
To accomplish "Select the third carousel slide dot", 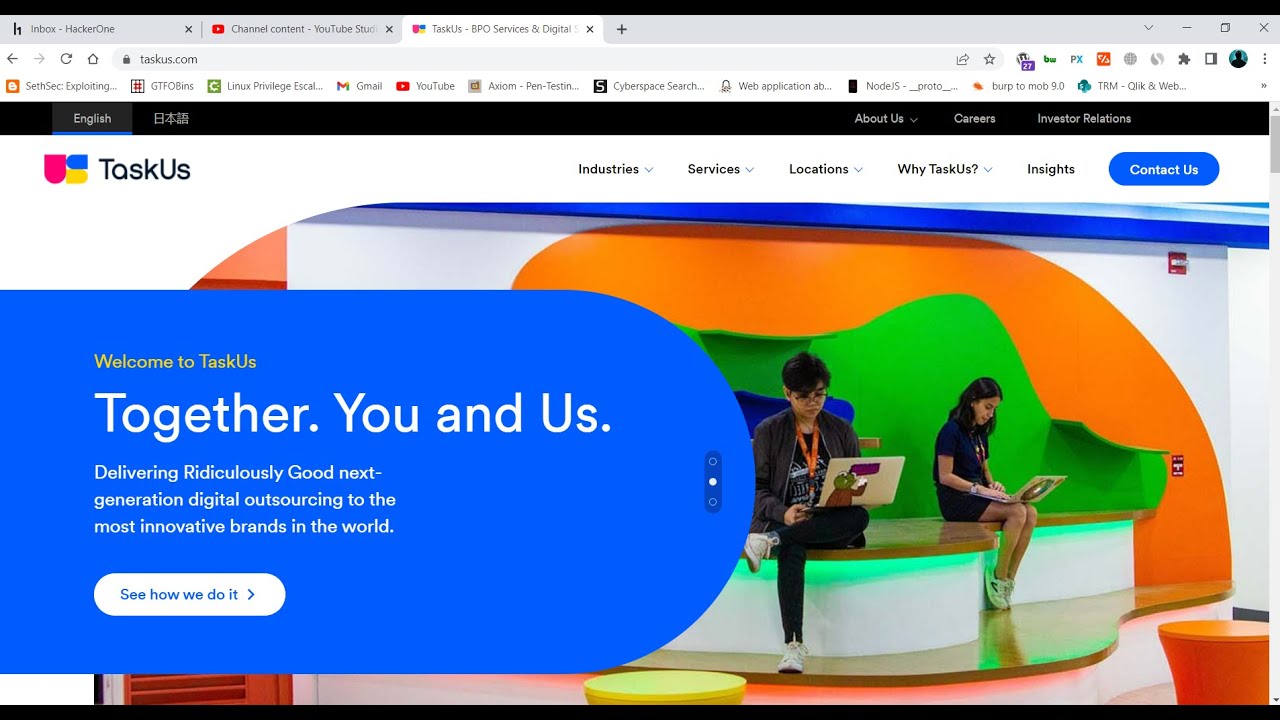I will 713,501.
